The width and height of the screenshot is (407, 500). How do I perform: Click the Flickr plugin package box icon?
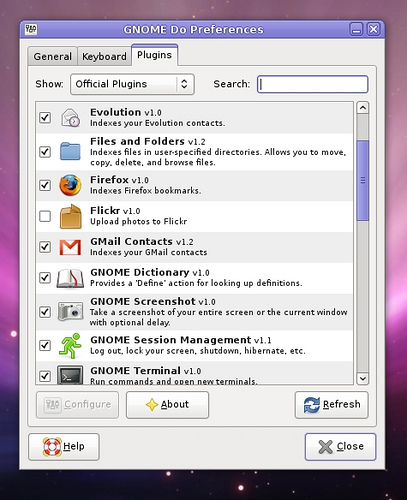click(x=70, y=217)
